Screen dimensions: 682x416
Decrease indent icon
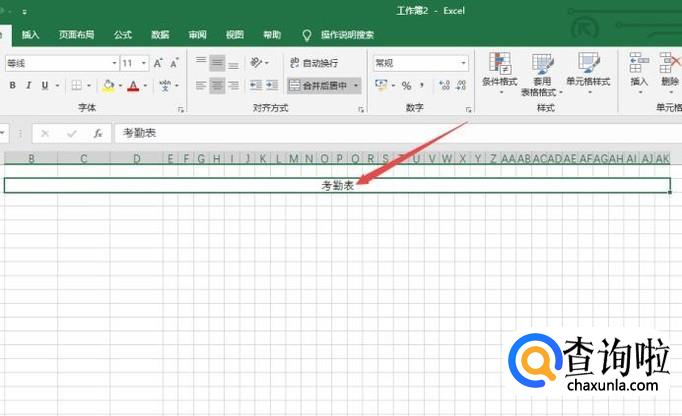pyautogui.click(x=255, y=85)
